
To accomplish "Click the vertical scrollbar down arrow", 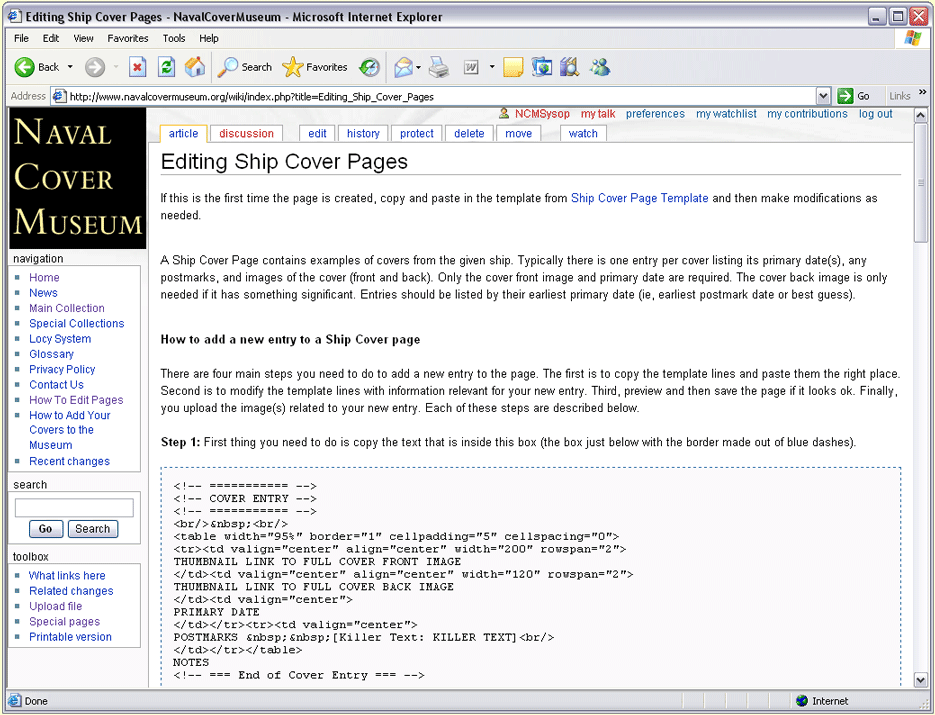I will (x=921, y=680).
